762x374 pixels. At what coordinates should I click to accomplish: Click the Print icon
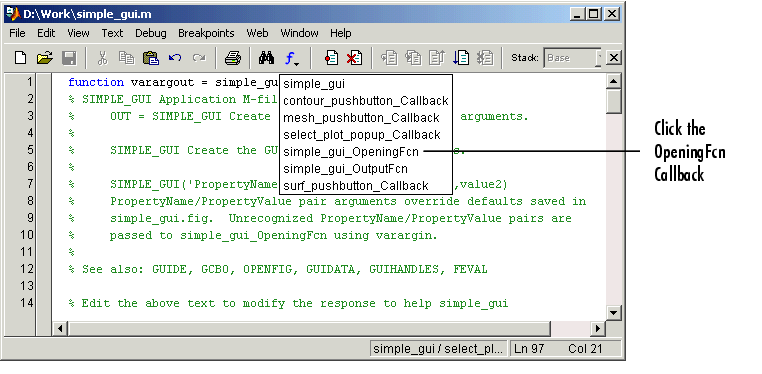(x=232, y=58)
